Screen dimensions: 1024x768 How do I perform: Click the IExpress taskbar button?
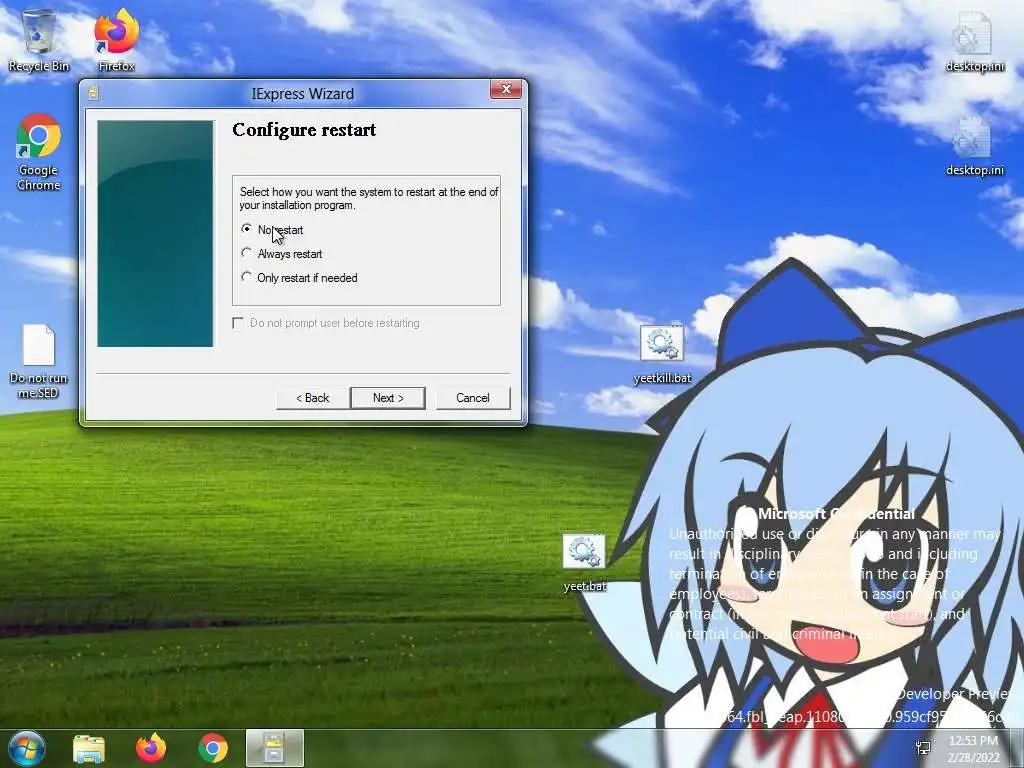pos(275,748)
